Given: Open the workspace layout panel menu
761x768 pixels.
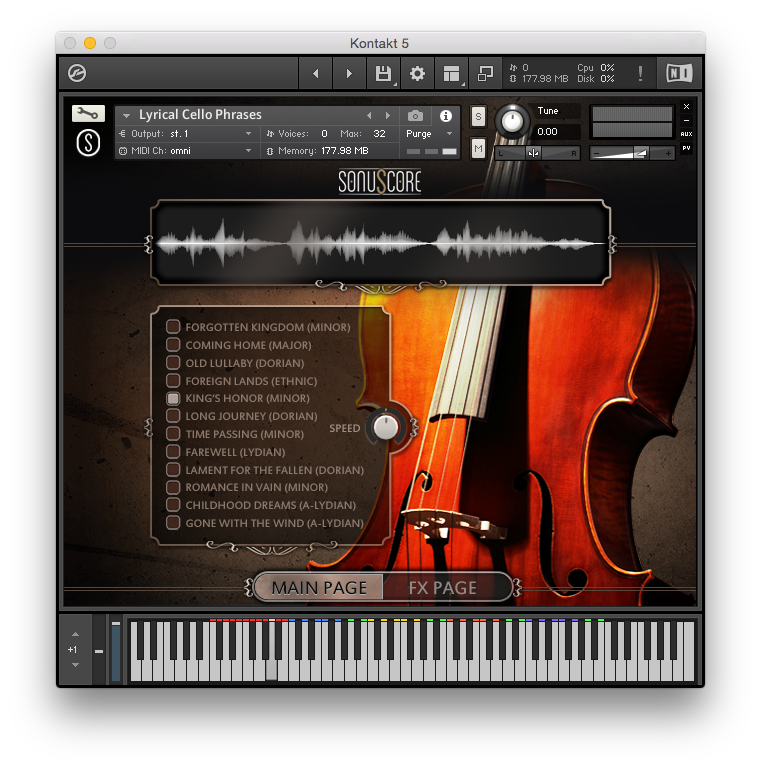Looking at the screenshot, I should pyautogui.click(x=451, y=73).
